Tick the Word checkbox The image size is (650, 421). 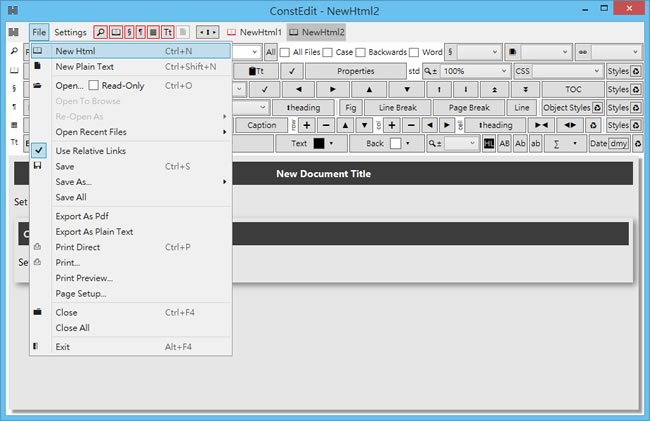tap(414, 52)
